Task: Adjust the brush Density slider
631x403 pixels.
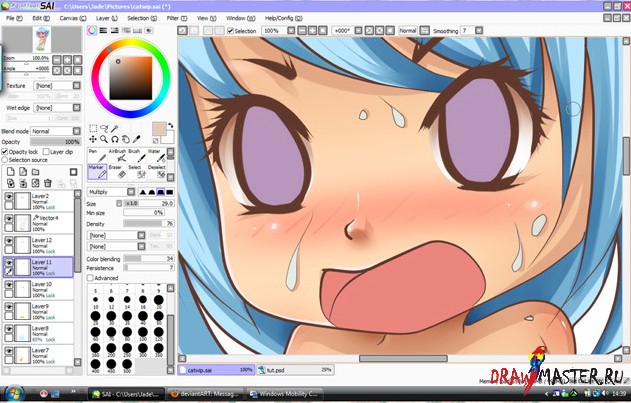Action: tap(148, 223)
